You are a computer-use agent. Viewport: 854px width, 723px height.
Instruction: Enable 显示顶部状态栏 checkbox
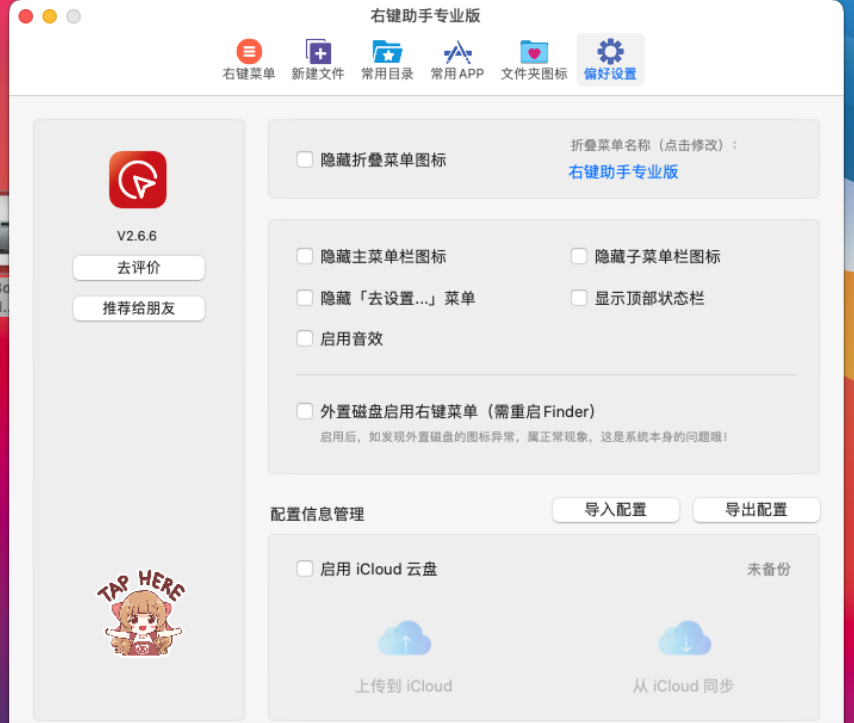click(579, 298)
